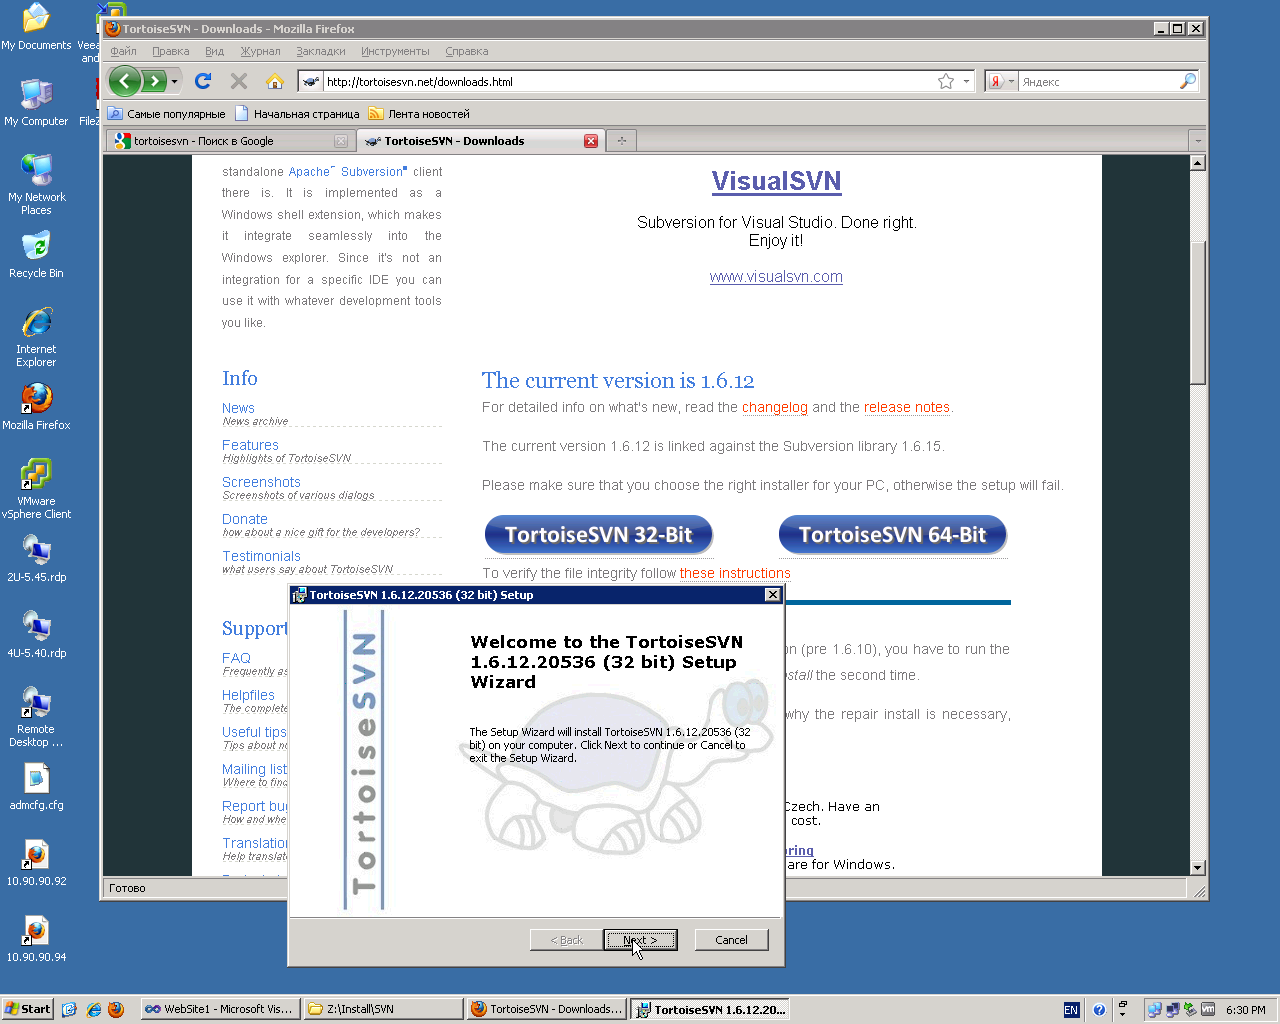Screen dimensions: 1280x1024
Task: Reload the page with the refresh icon
Action: pyautogui.click(x=203, y=81)
